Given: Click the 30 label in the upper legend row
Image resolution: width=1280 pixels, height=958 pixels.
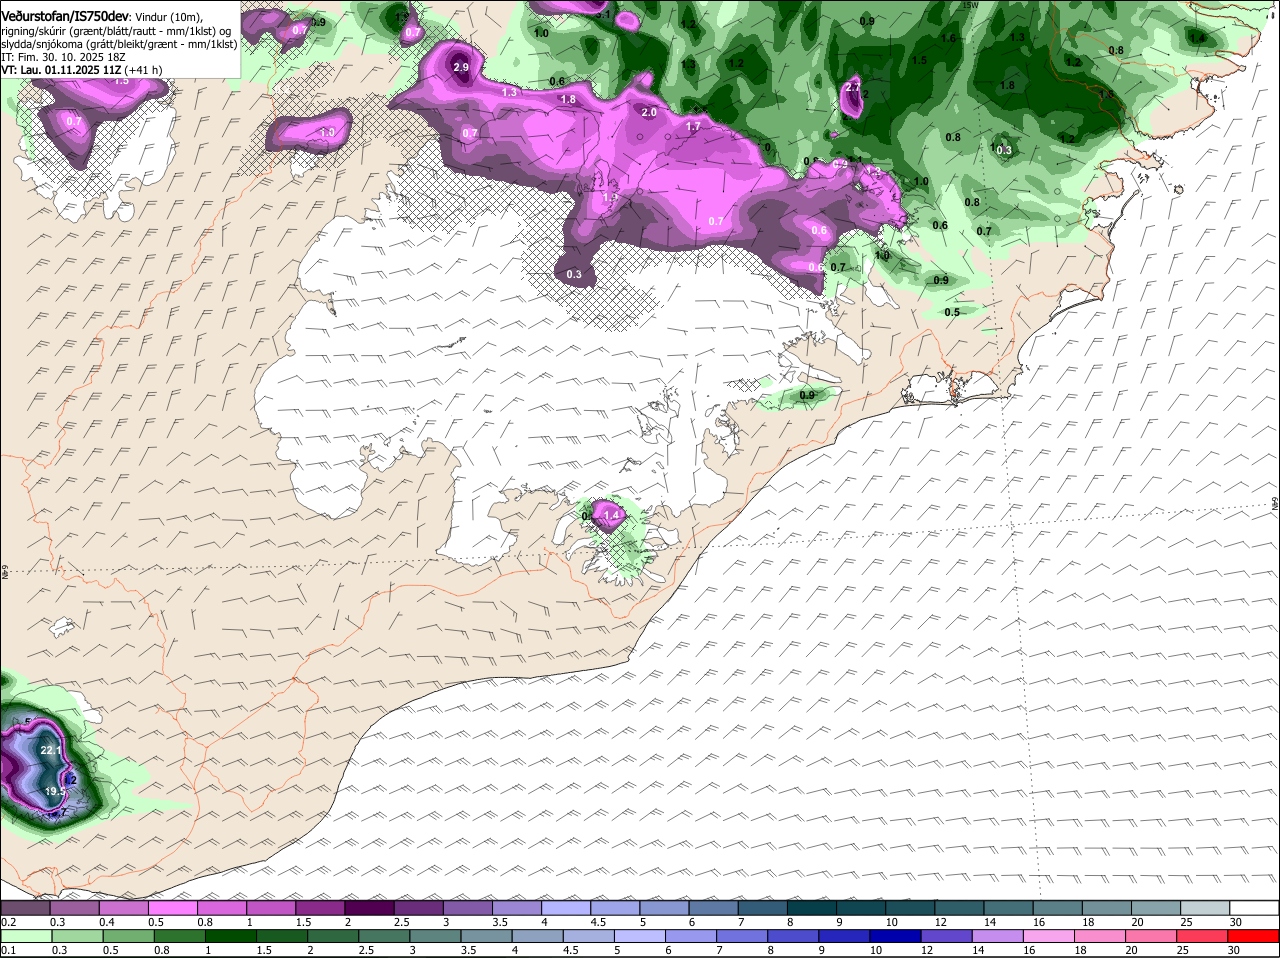Looking at the screenshot, I should pyautogui.click(x=1235, y=922).
